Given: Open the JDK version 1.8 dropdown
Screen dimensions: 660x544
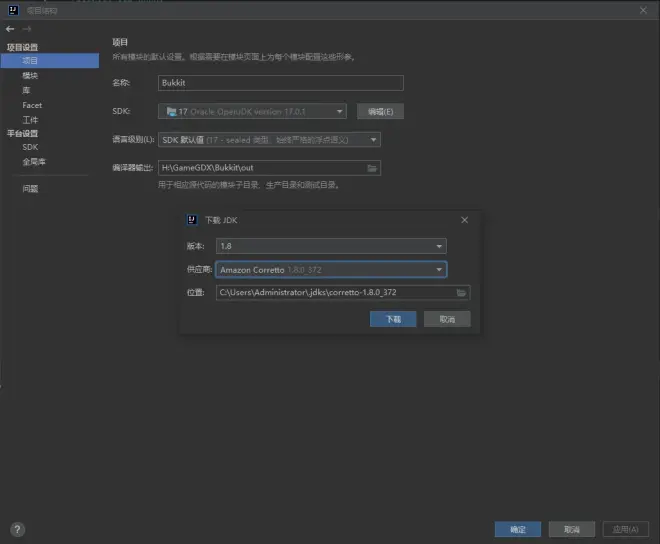Looking at the screenshot, I should (x=331, y=246).
